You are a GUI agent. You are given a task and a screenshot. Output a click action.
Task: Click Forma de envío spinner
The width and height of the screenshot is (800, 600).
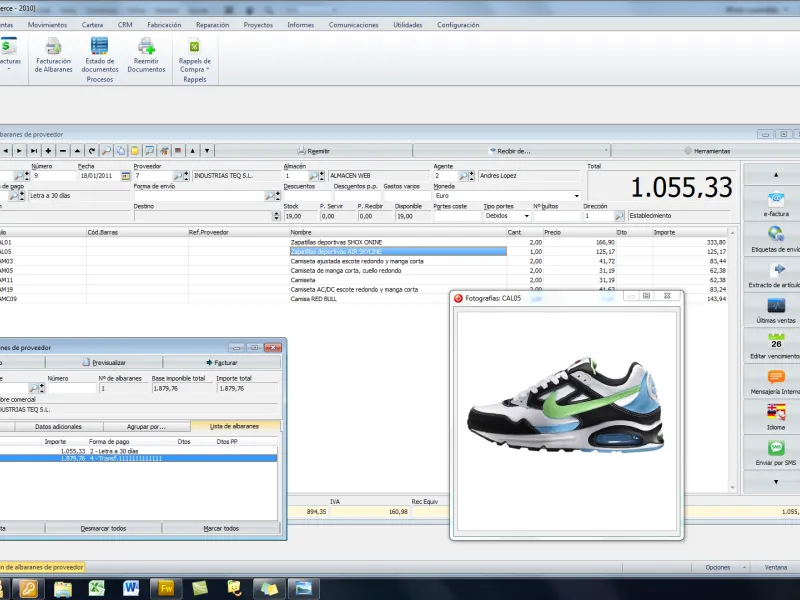coord(278,196)
